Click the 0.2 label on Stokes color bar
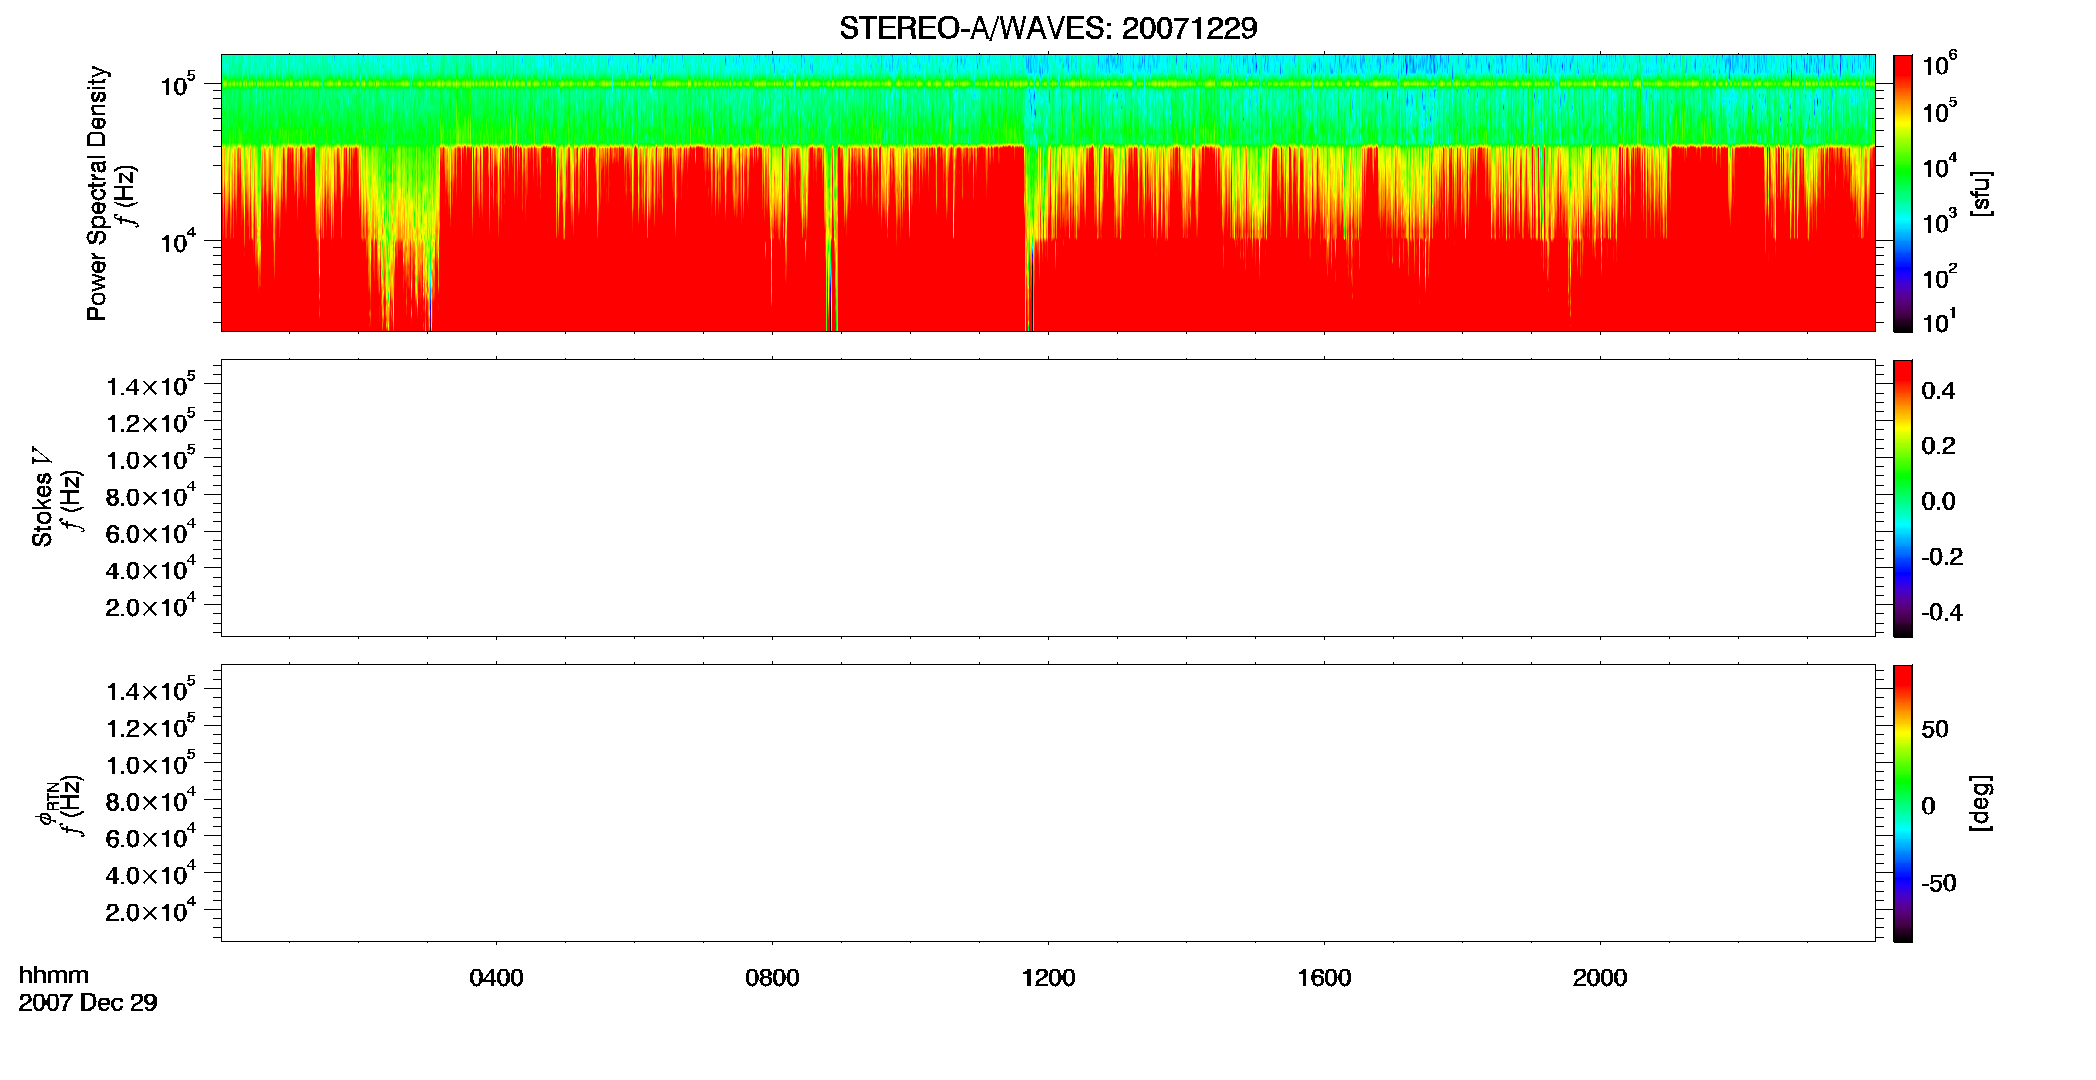This screenshot has width=2096, height=1080. click(1938, 446)
